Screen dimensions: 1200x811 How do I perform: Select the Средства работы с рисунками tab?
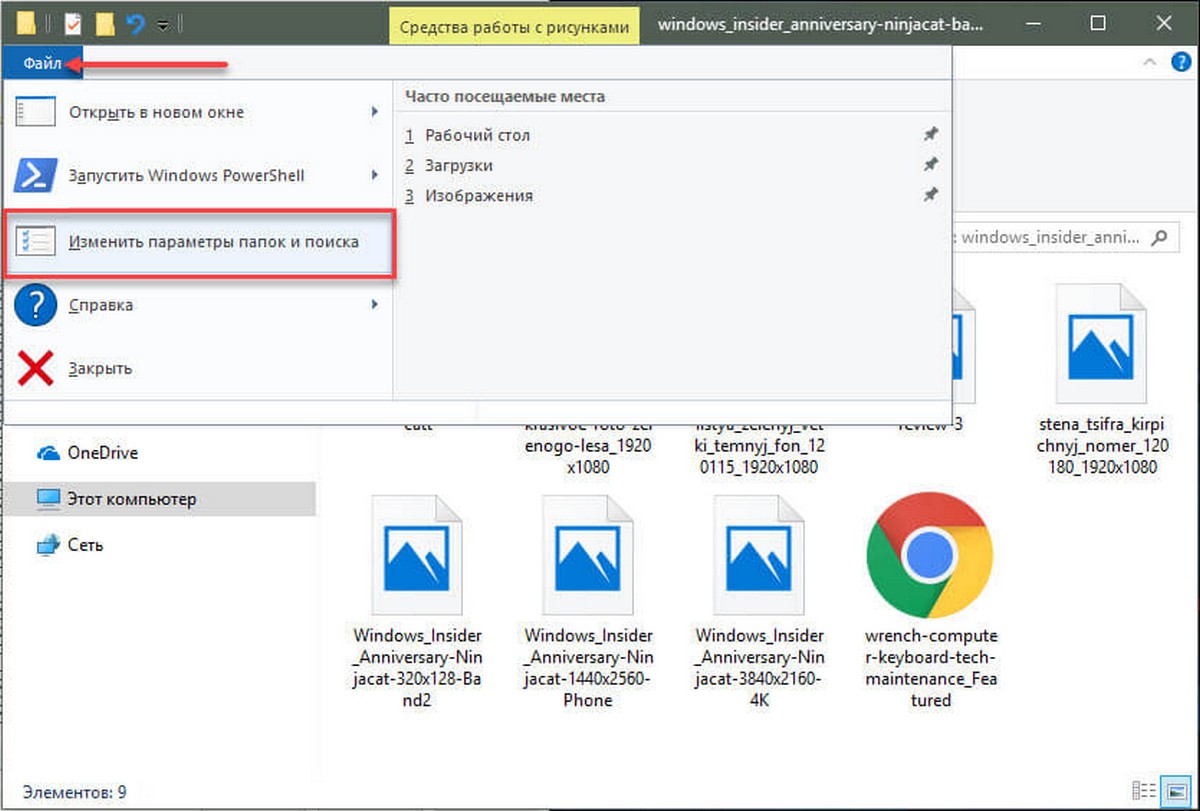point(514,26)
